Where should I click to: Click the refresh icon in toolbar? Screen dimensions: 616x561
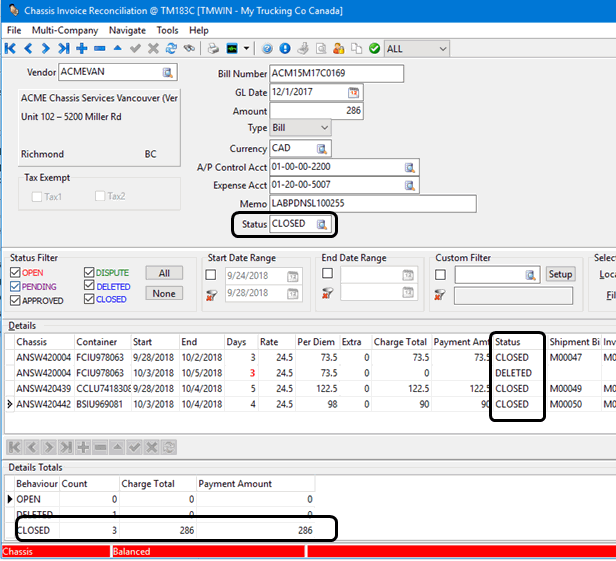coord(171,48)
